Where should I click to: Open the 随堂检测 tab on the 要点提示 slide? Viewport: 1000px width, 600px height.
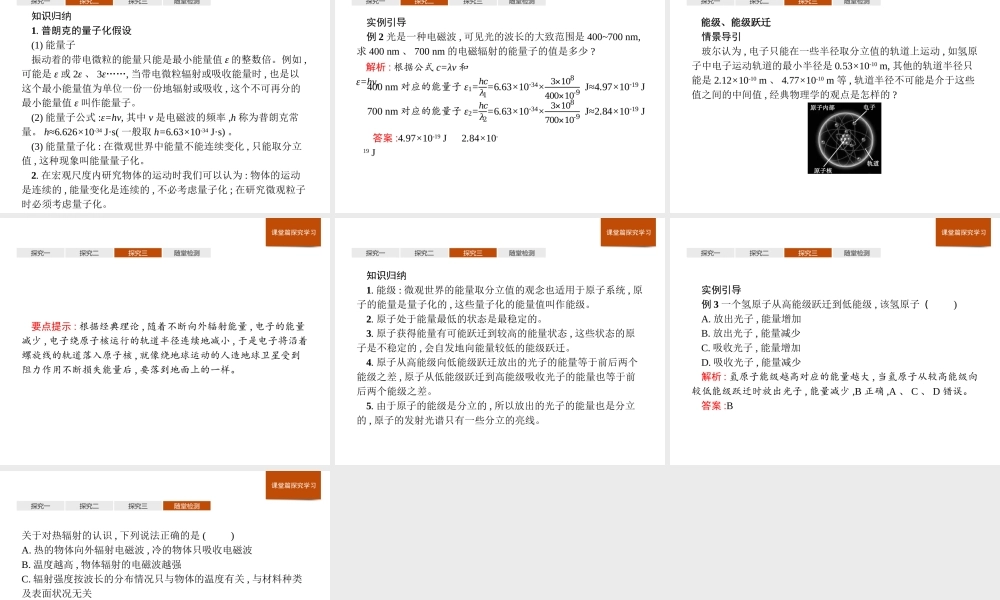click(x=186, y=253)
